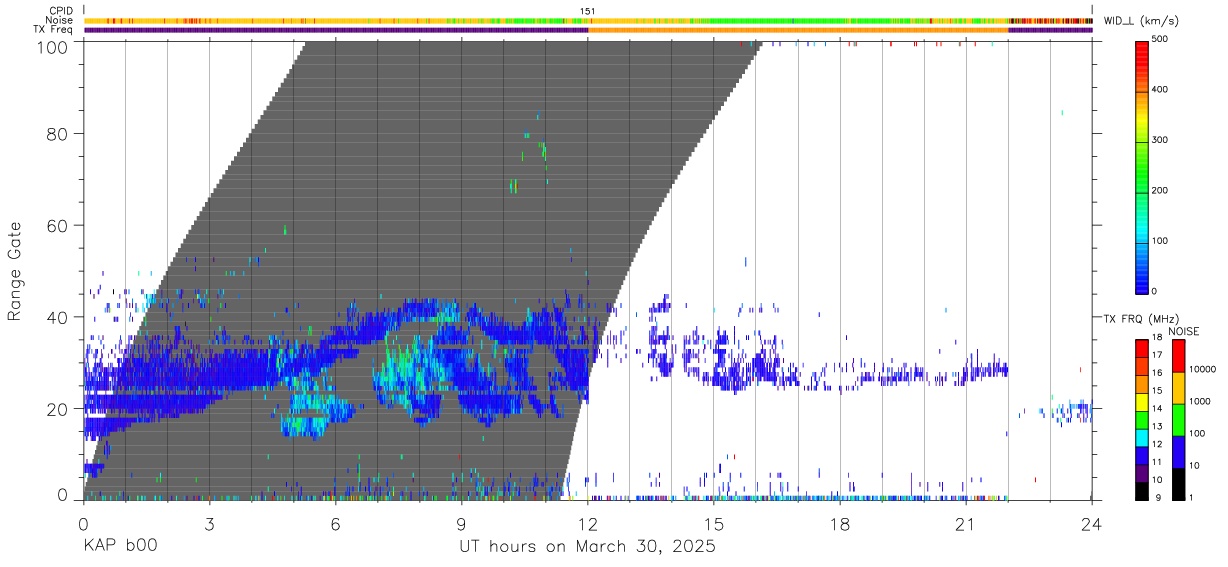Click the orange NOISE segment between 1000 and 10000

tap(1178, 387)
